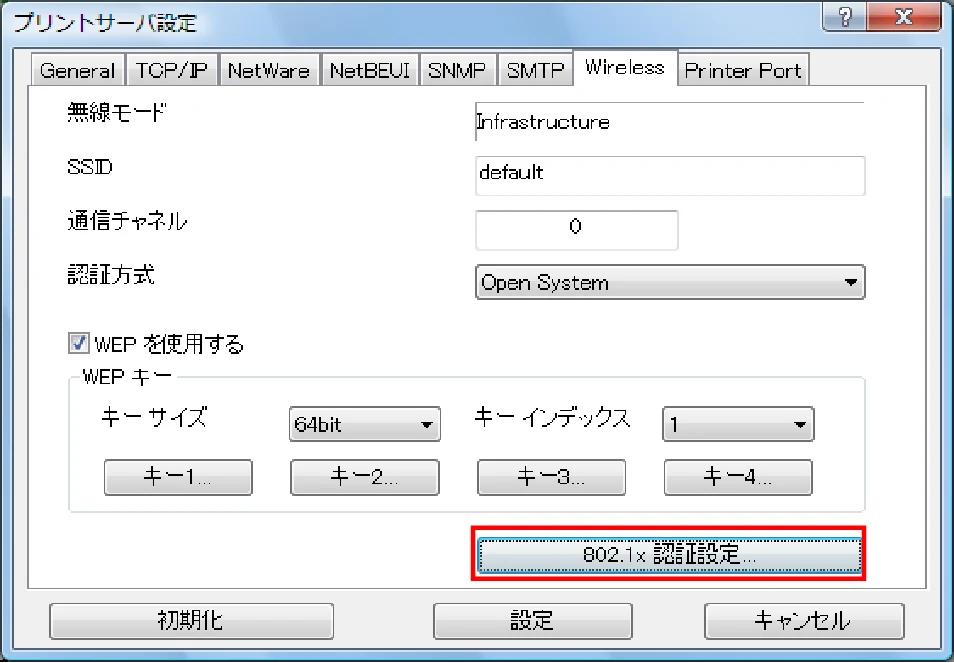954x663 pixels.
Task: Click the help question mark icon
Action: coord(844,16)
